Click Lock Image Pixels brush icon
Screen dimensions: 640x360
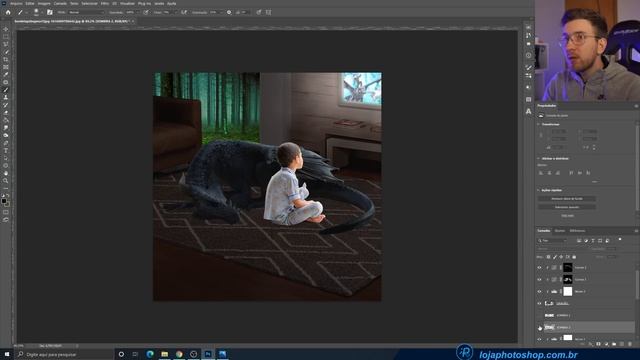(x=555, y=257)
